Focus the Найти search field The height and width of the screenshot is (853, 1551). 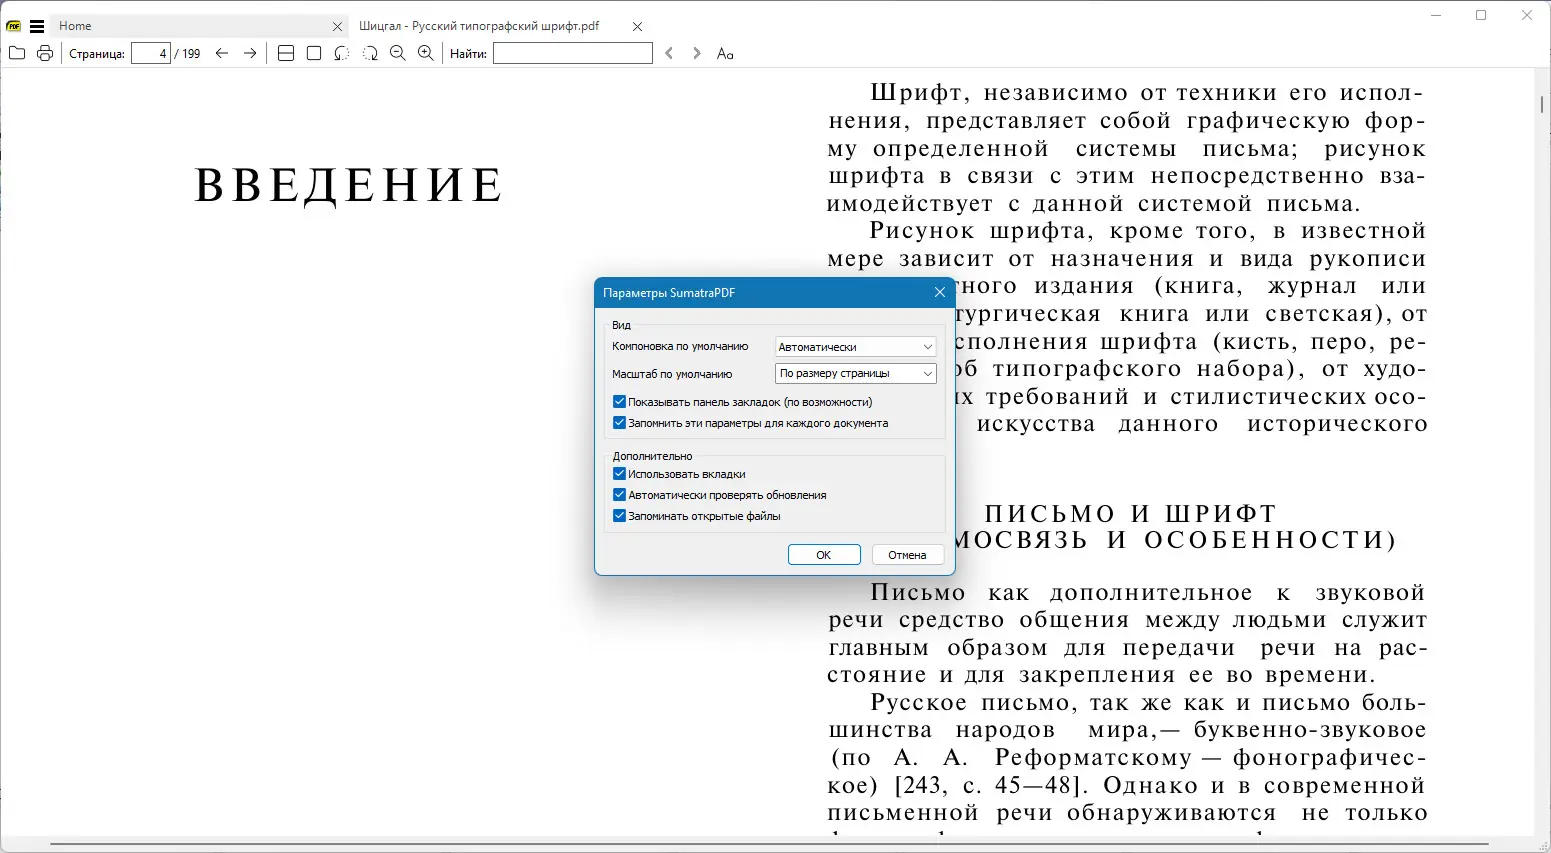(573, 53)
